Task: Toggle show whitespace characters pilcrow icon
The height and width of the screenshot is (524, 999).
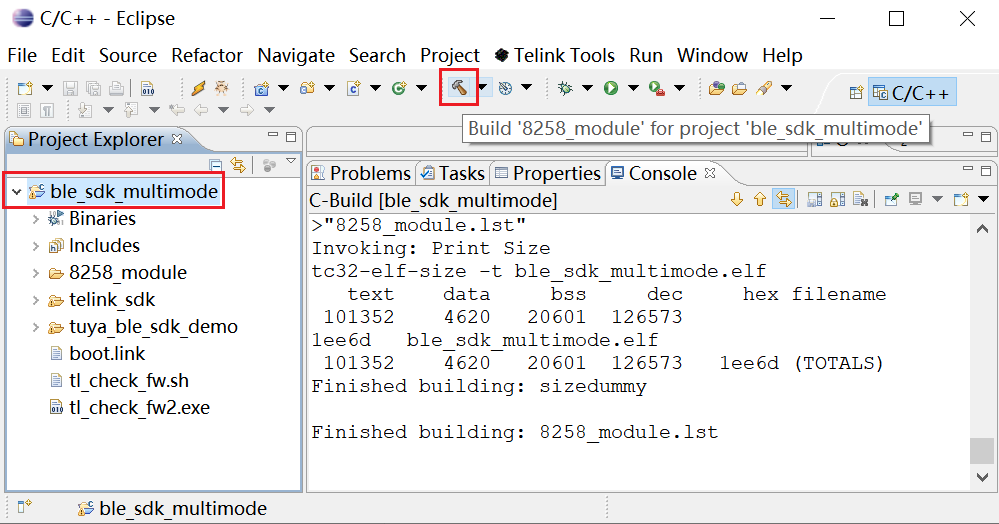Action: click(x=47, y=110)
